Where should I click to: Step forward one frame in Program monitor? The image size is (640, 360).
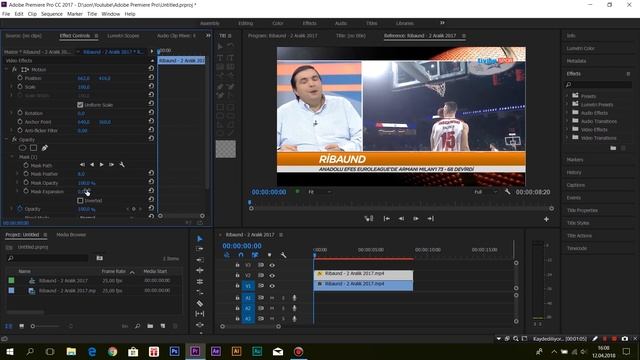click(x=416, y=219)
